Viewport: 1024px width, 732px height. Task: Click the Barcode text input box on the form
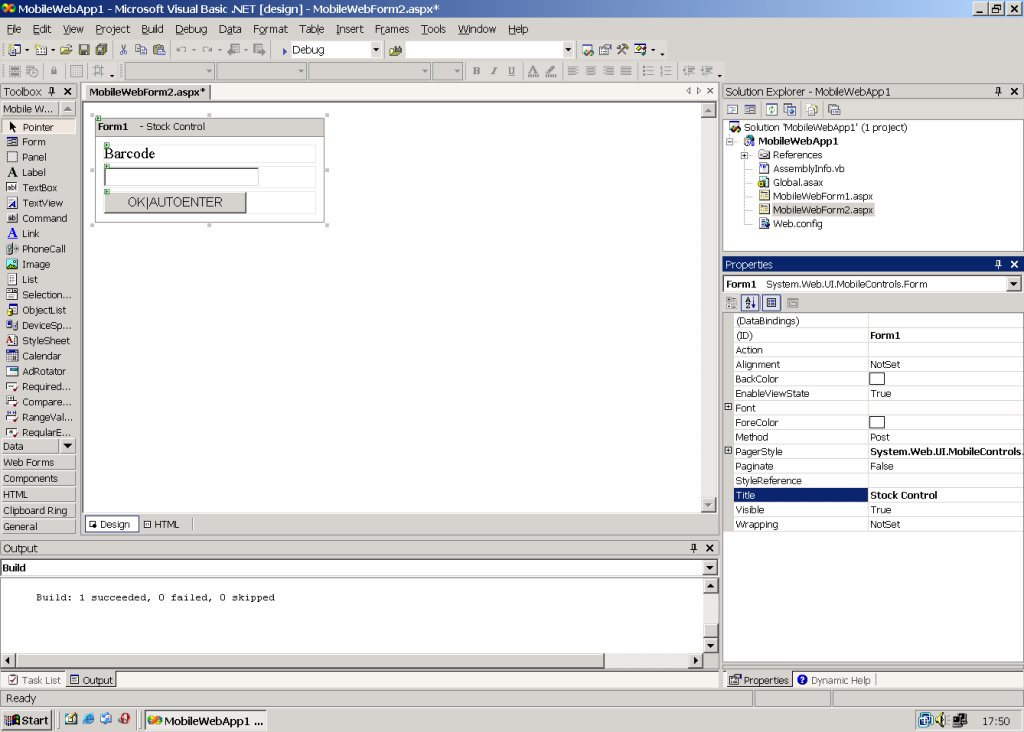pyautogui.click(x=182, y=176)
